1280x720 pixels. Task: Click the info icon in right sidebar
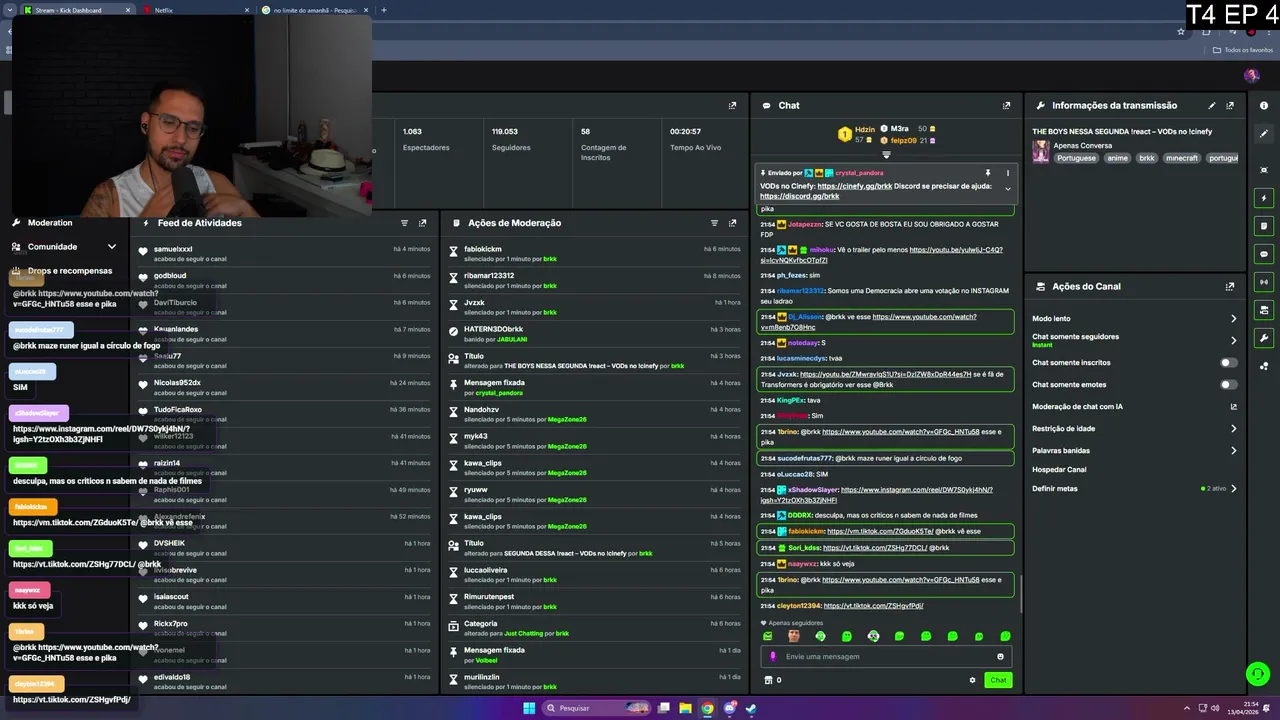pyautogui.click(x=1264, y=105)
